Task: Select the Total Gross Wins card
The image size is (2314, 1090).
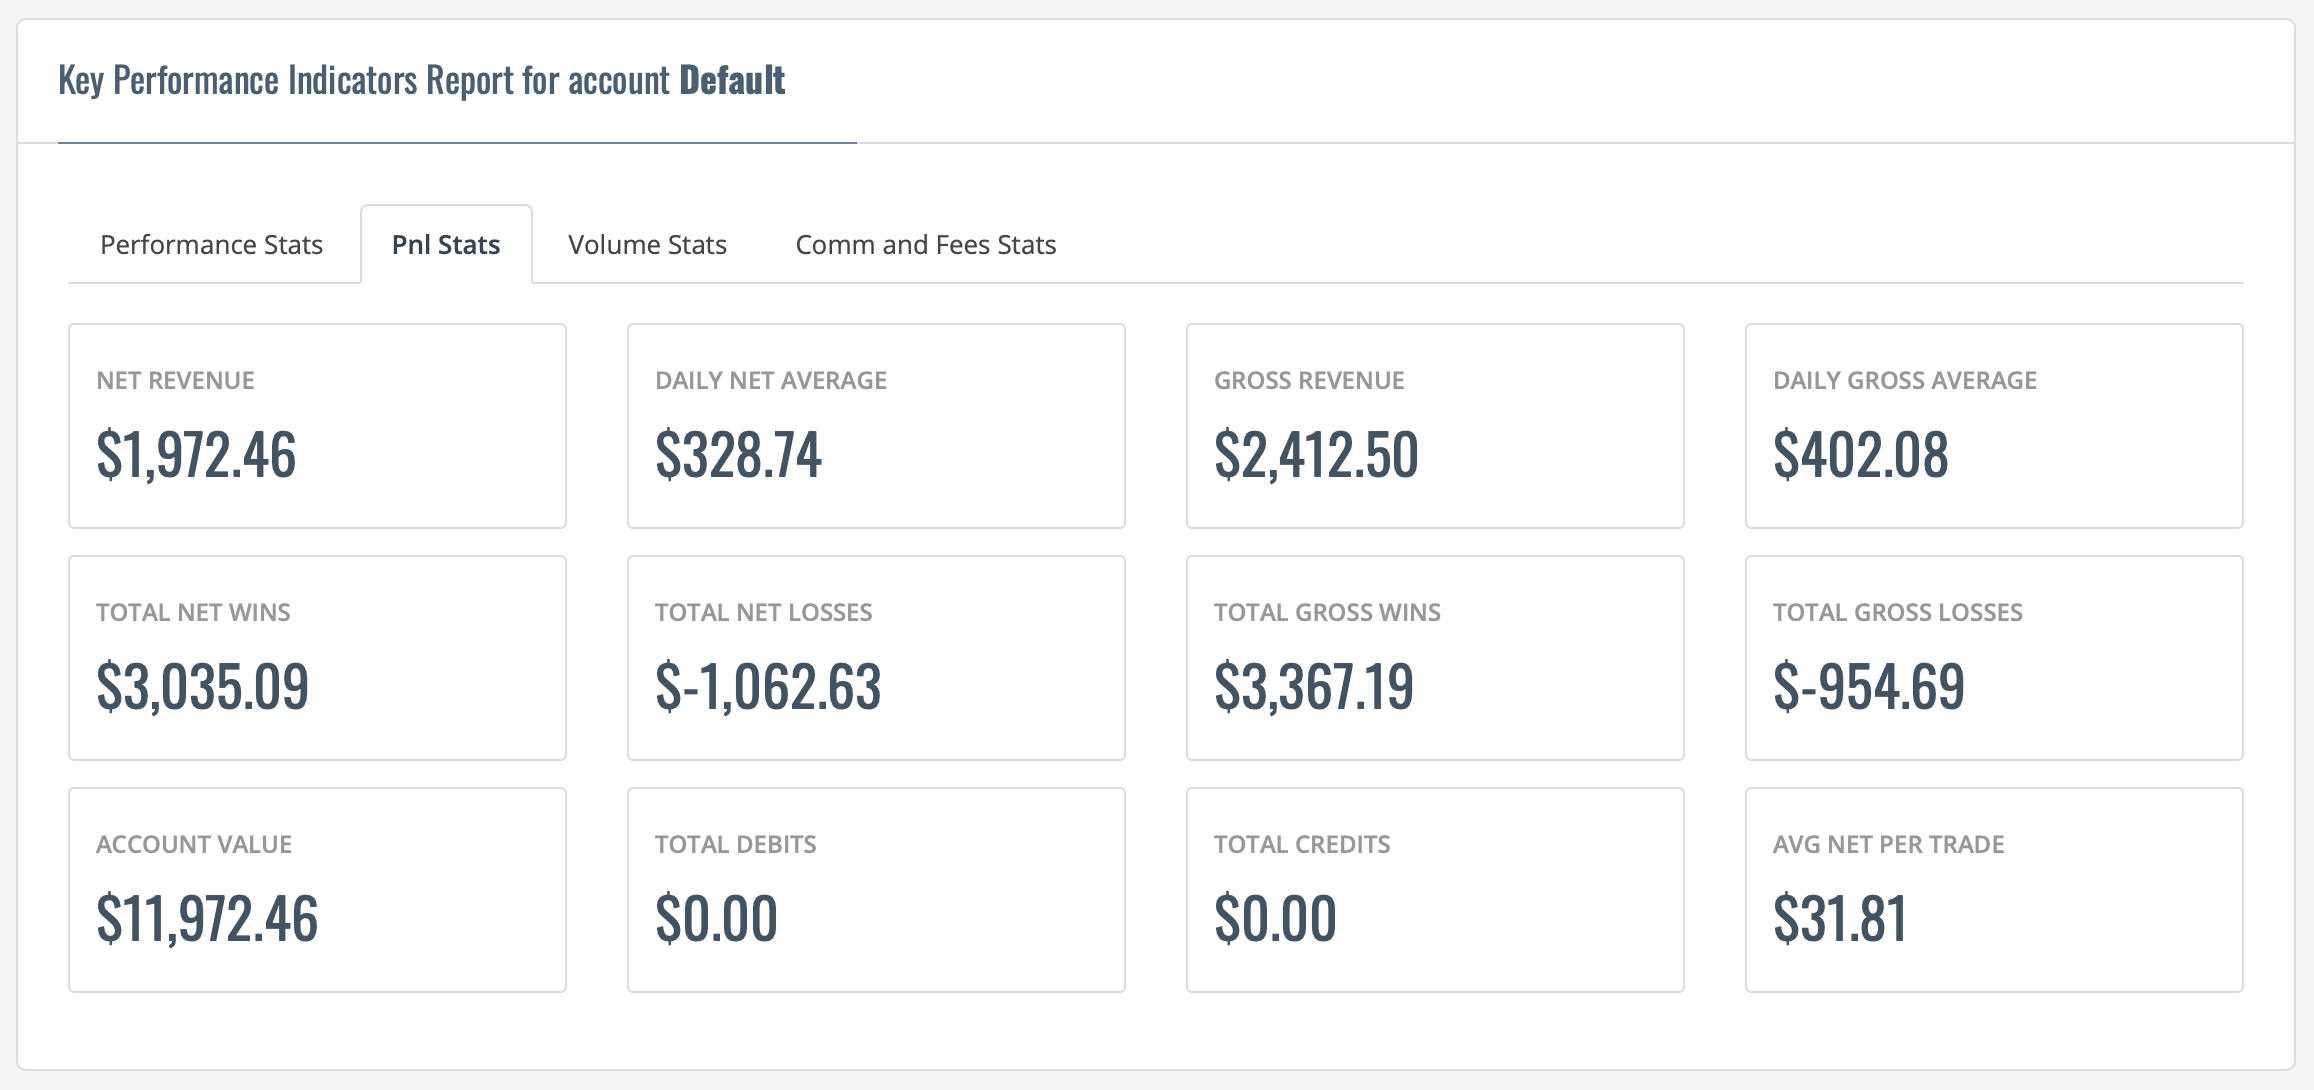Action: click(x=1435, y=658)
